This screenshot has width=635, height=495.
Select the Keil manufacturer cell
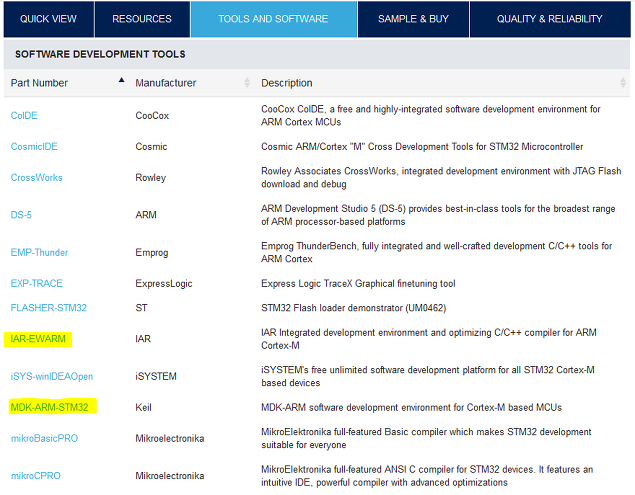pos(143,407)
